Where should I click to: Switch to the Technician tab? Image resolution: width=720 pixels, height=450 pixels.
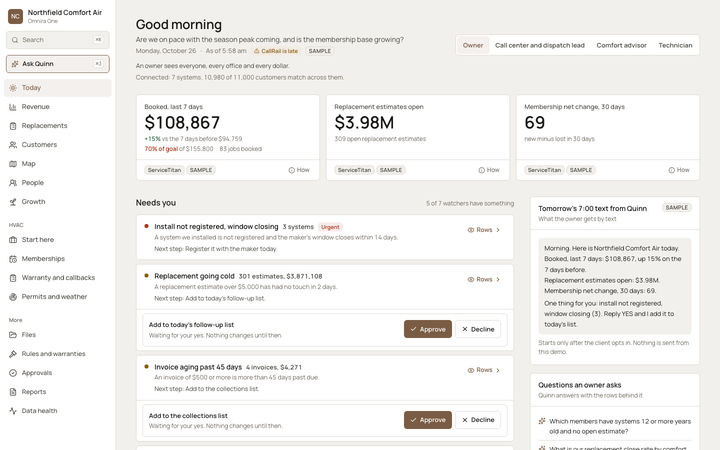pos(675,45)
